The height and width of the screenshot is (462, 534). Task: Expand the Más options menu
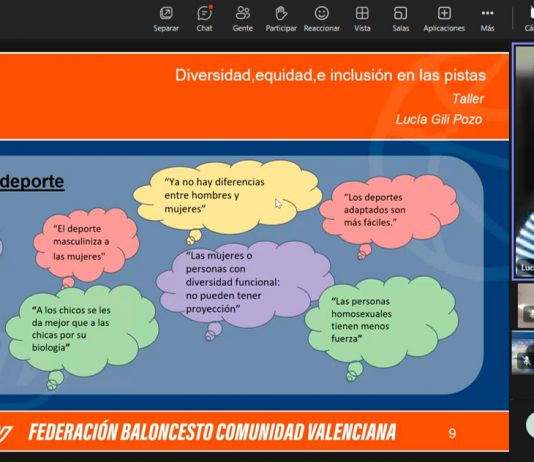click(487, 19)
